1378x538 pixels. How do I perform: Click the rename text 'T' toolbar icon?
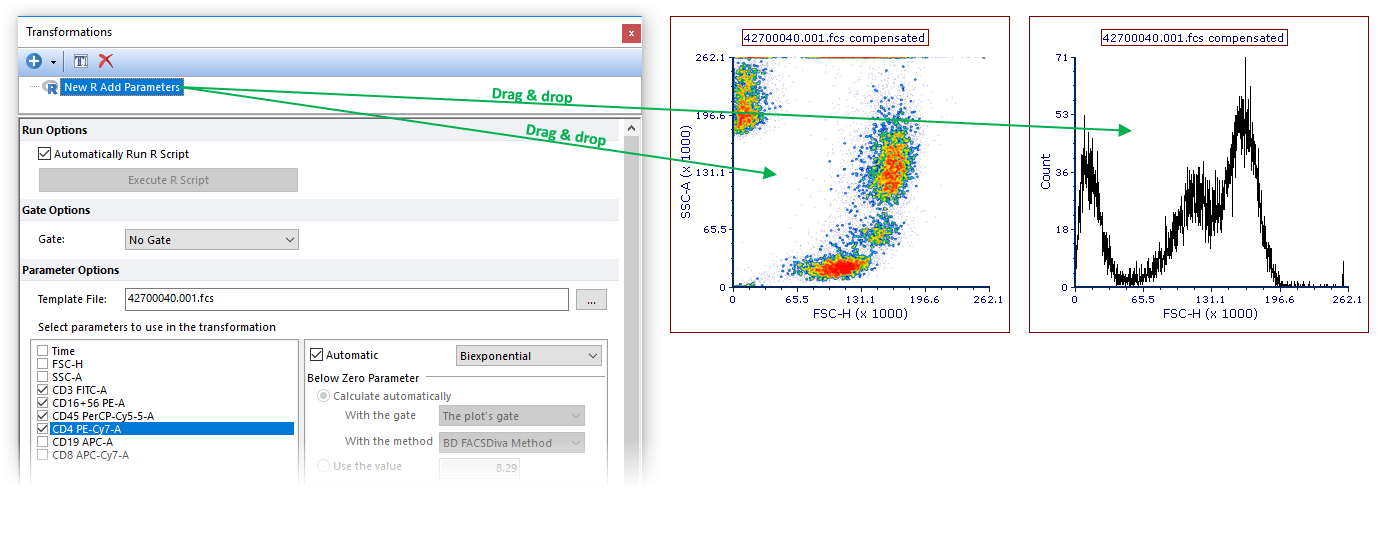pos(81,61)
